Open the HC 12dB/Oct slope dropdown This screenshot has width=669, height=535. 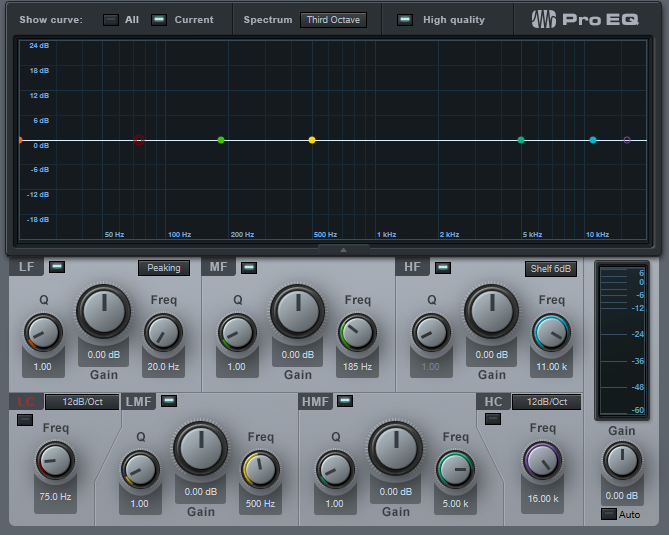click(x=547, y=402)
